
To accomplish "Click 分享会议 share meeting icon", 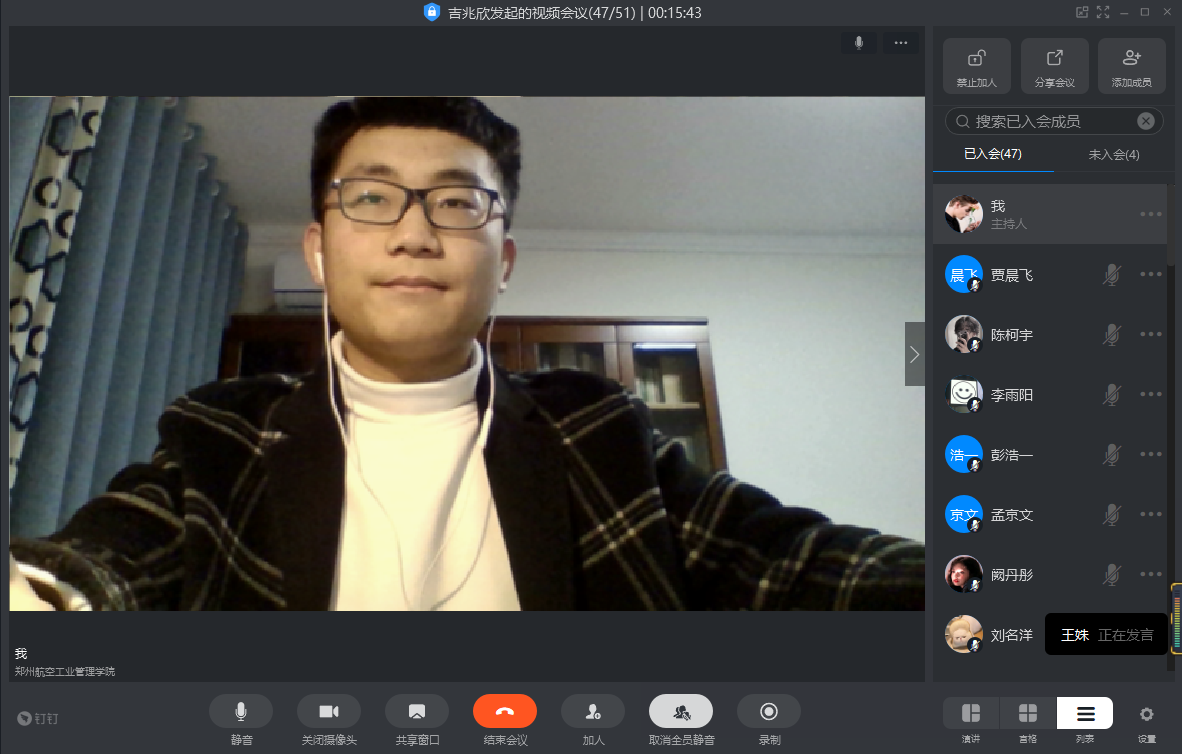I will [x=1054, y=59].
